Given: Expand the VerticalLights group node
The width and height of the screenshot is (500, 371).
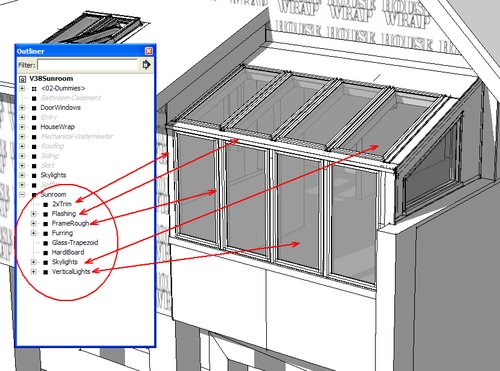Looking at the screenshot, I should click(33, 272).
